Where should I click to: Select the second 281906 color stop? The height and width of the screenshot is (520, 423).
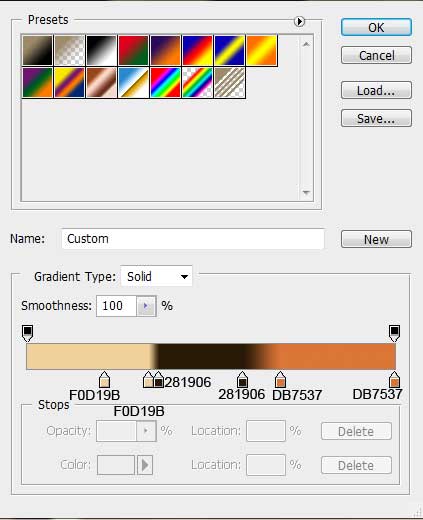click(x=242, y=380)
